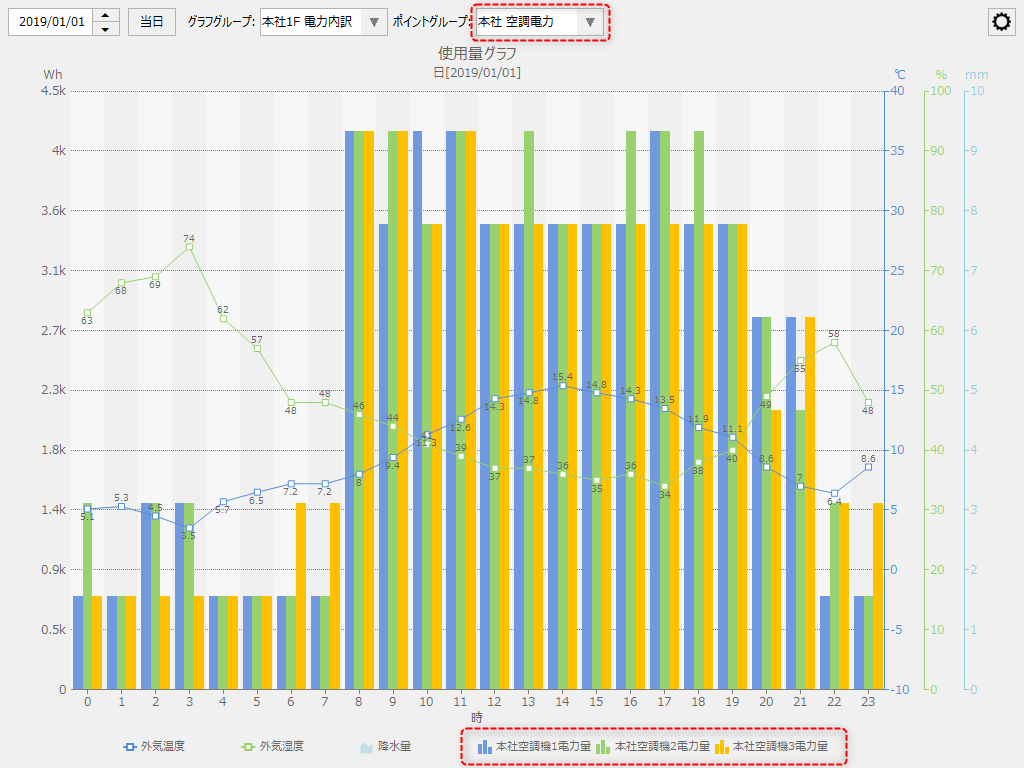This screenshot has width=1024, height=768.
Task: Click the green 外気湿度 line marker icon in legend
Action: pyautogui.click(x=248, y=746)
